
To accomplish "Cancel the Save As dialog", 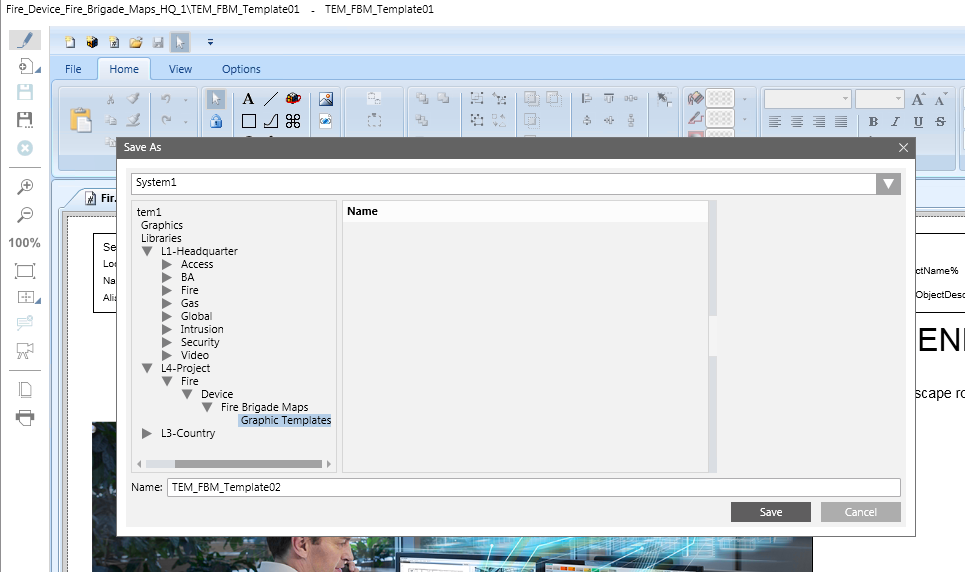I will coord(860,512).
